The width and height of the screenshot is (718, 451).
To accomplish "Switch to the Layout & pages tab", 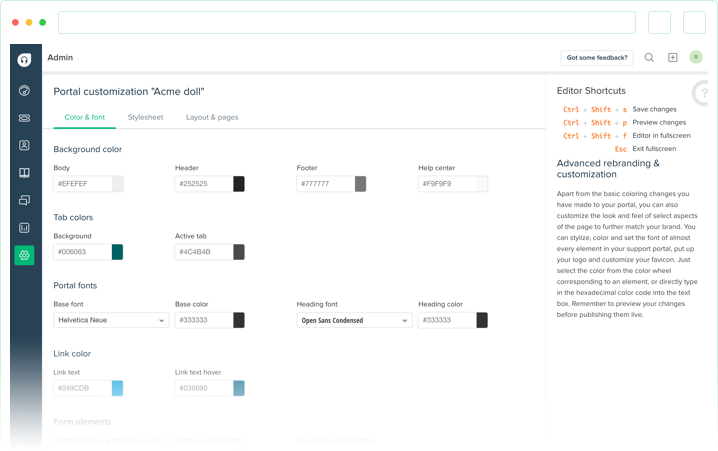I will 212,117.
